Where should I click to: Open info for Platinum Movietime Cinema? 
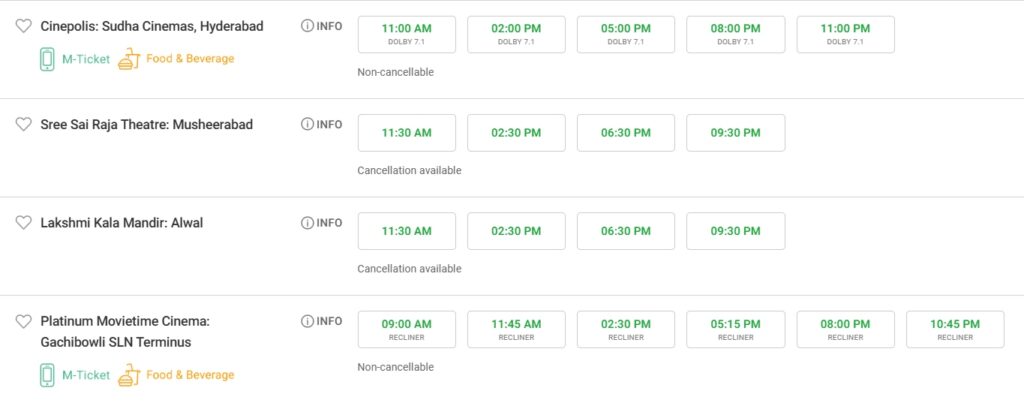(x=322, y=321)
